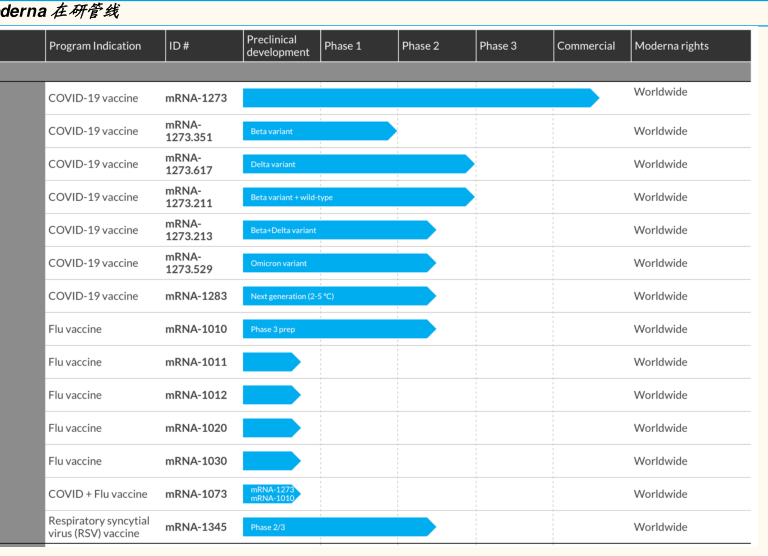The height and width of the screenshot is (556, 768).
Task: Click the Phase 3 column header
Action: (x=498, y=46)
